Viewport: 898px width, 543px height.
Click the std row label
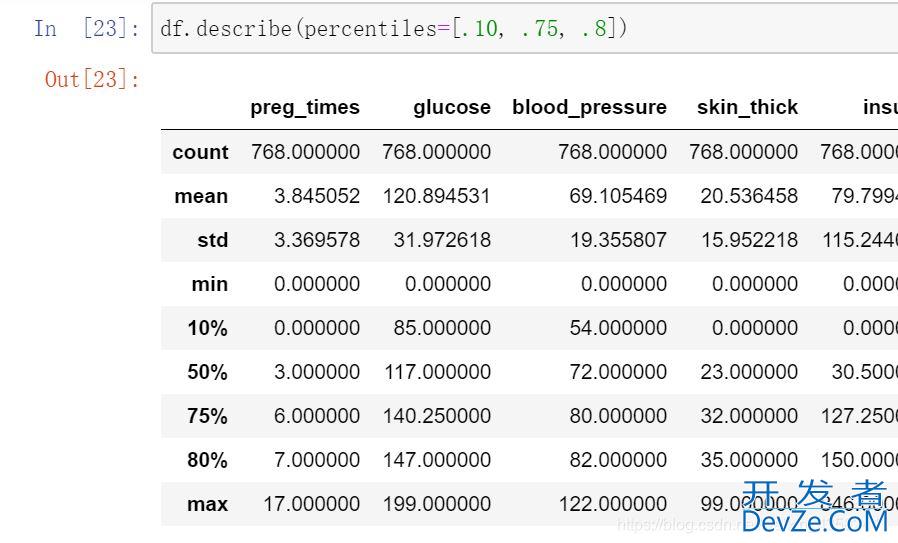(x=212, y=240)
